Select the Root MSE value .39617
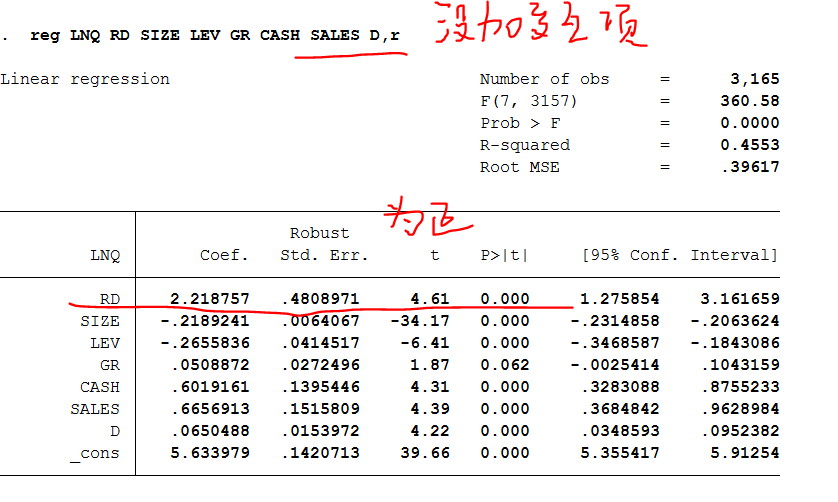The width and height of the screenshot is (838, 502). click(750, 167)
